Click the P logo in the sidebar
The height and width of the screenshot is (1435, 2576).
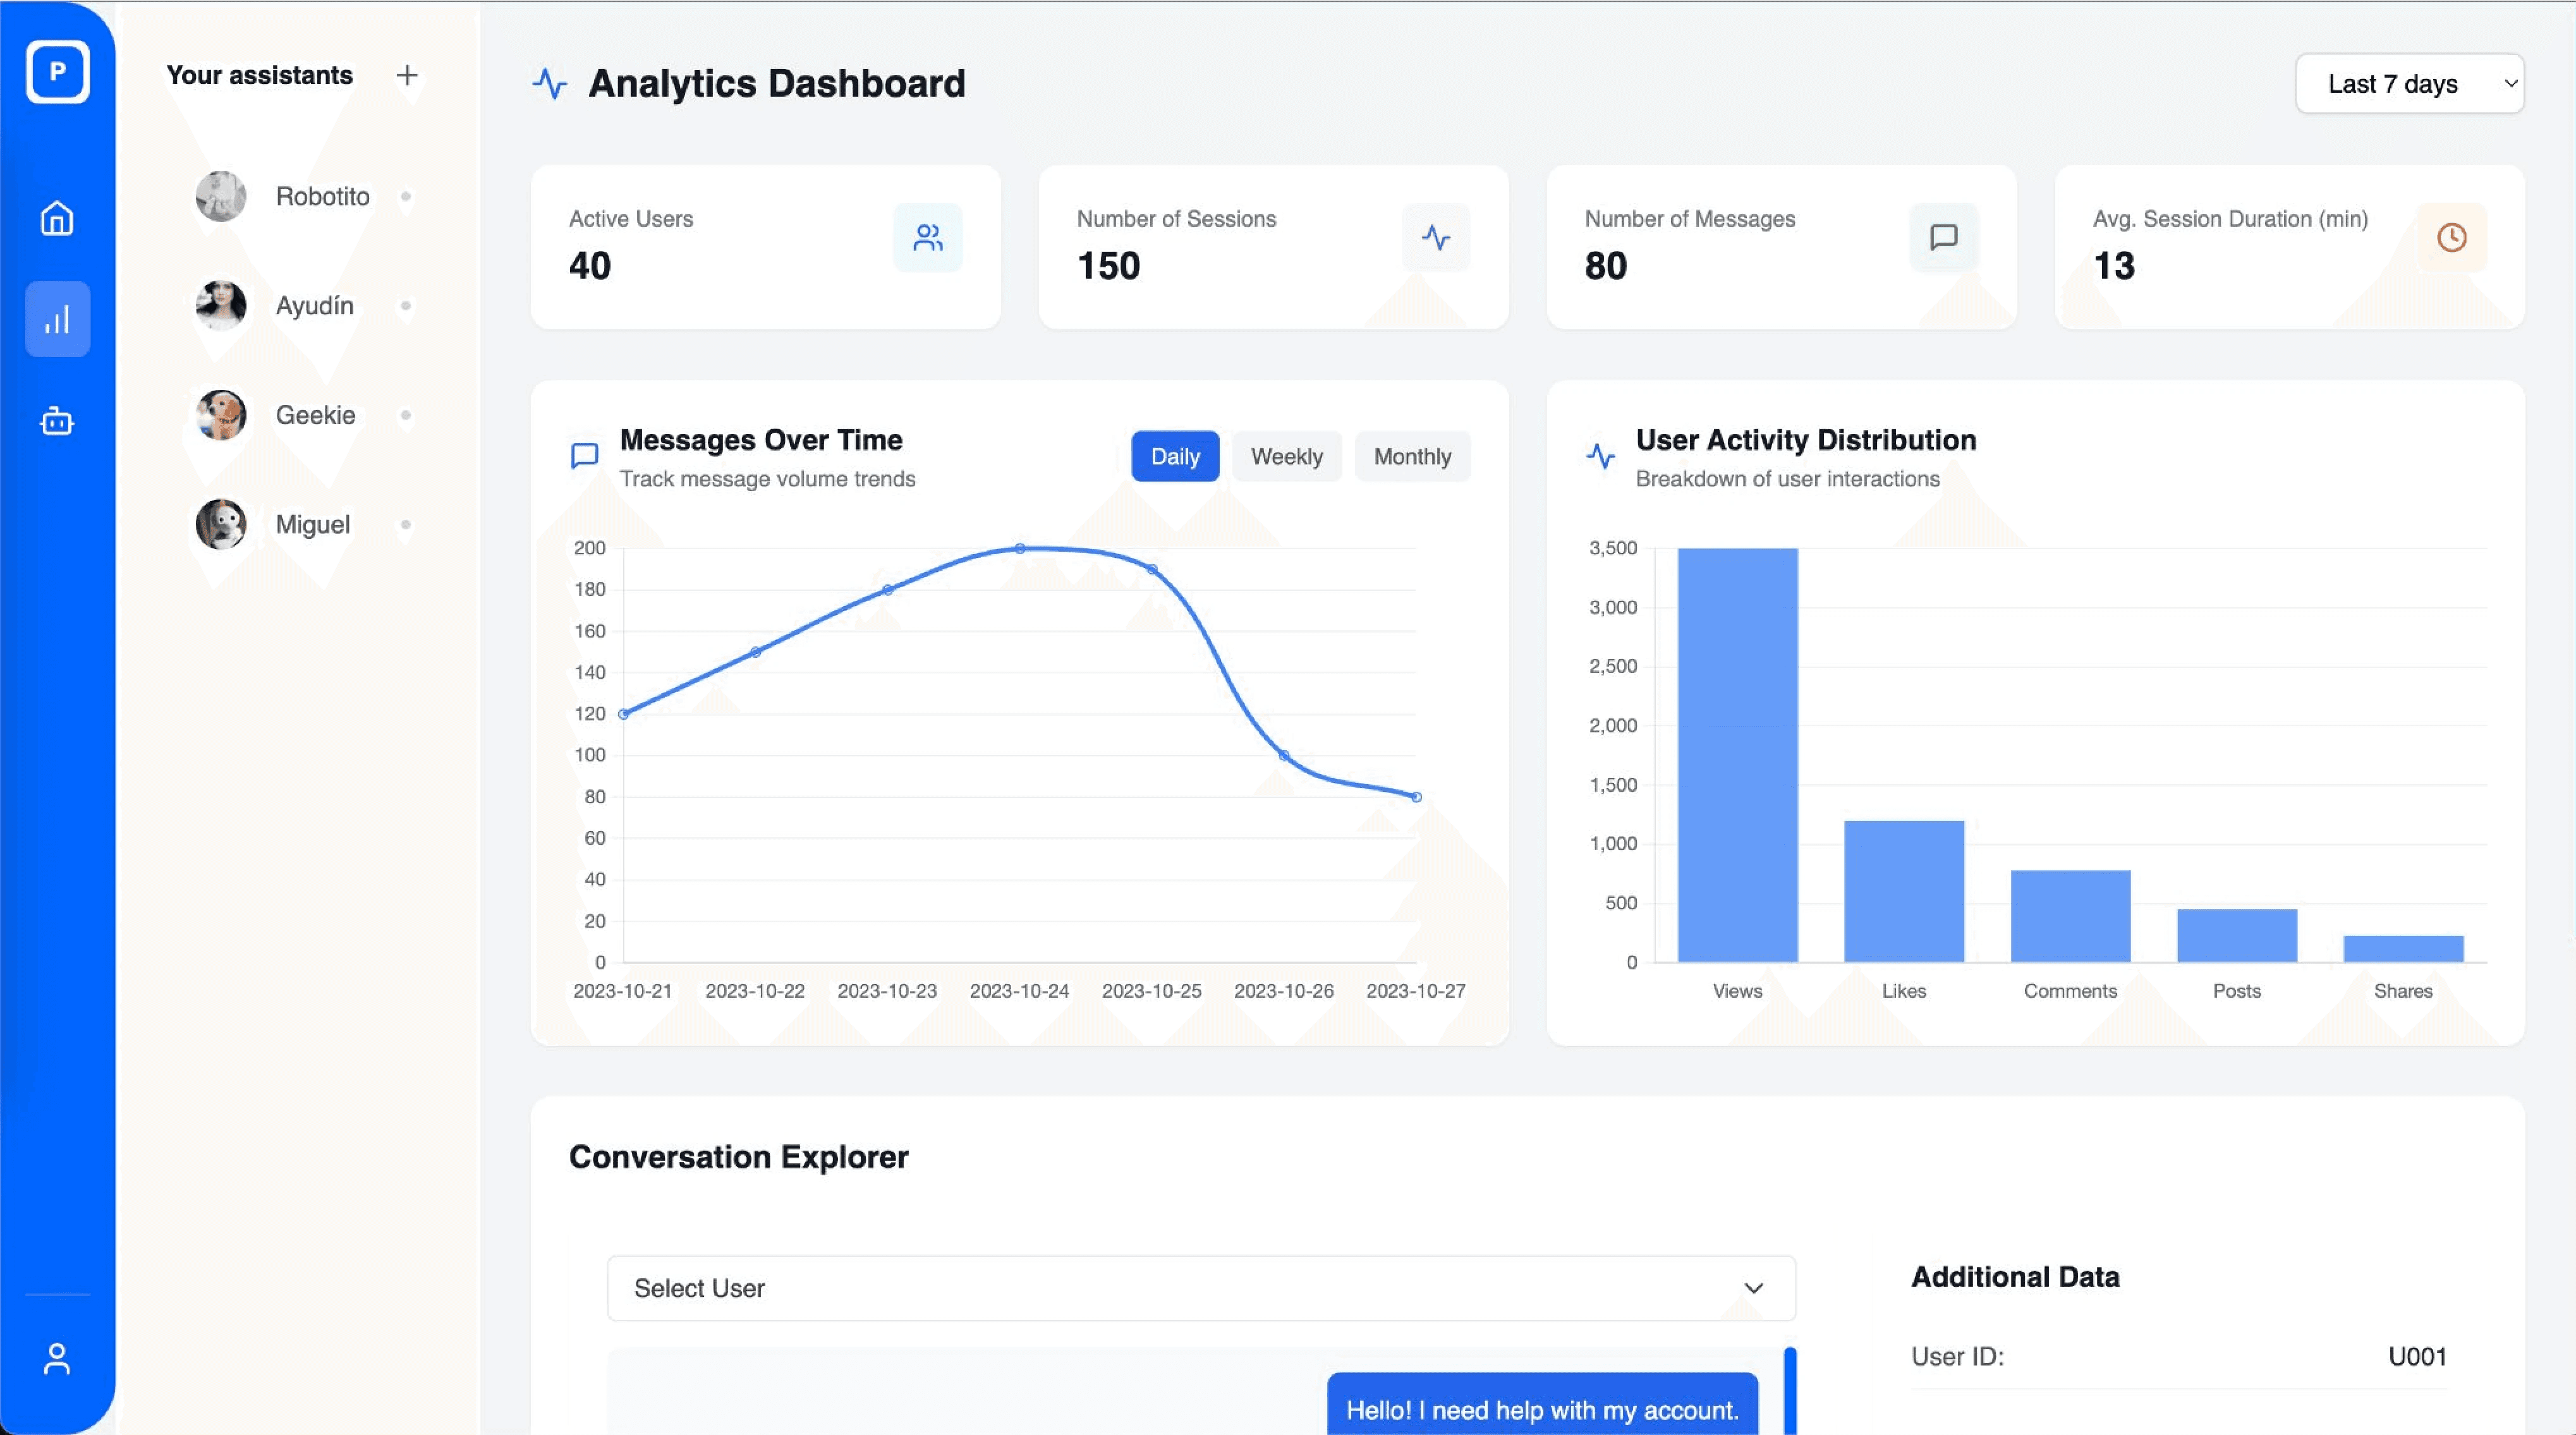[x=57, y=71]
